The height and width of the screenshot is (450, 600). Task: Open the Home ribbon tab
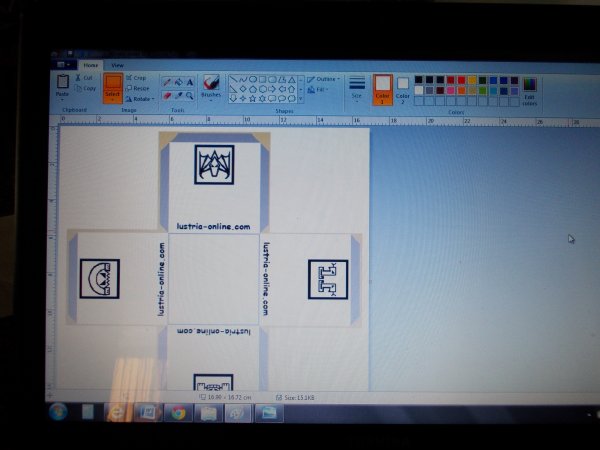pos(92,63)
